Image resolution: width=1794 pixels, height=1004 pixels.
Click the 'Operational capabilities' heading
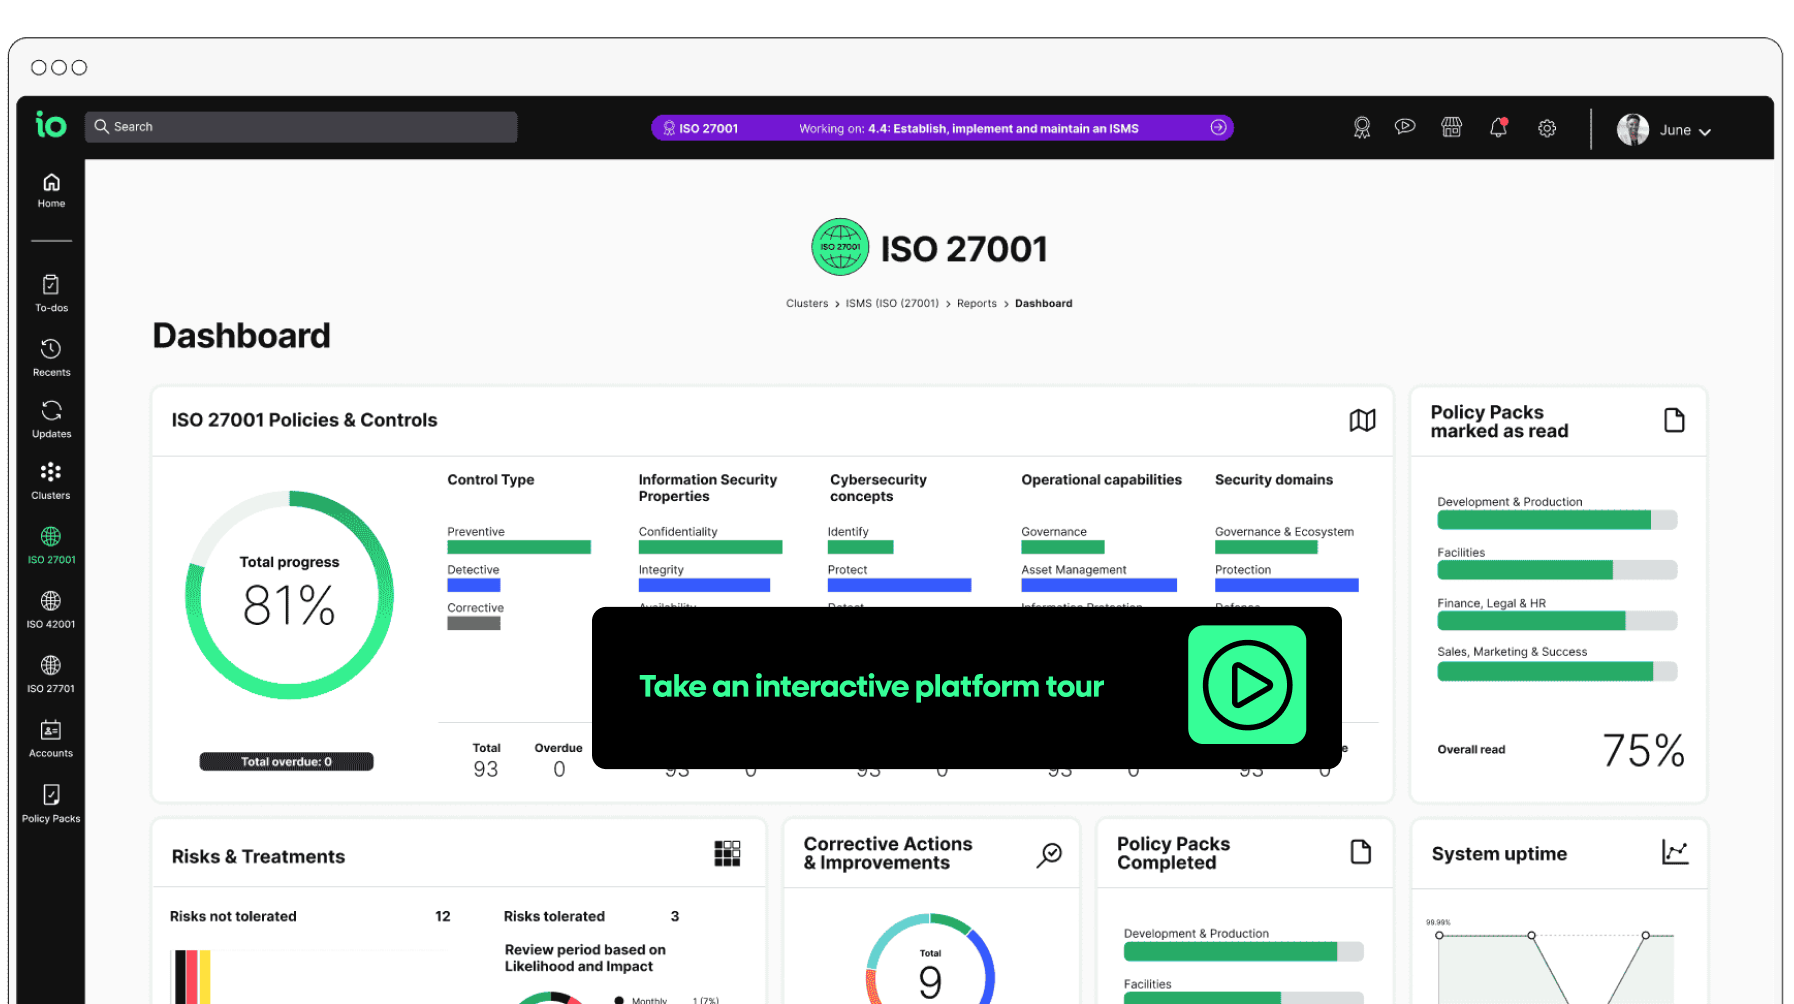[1101, 480]
